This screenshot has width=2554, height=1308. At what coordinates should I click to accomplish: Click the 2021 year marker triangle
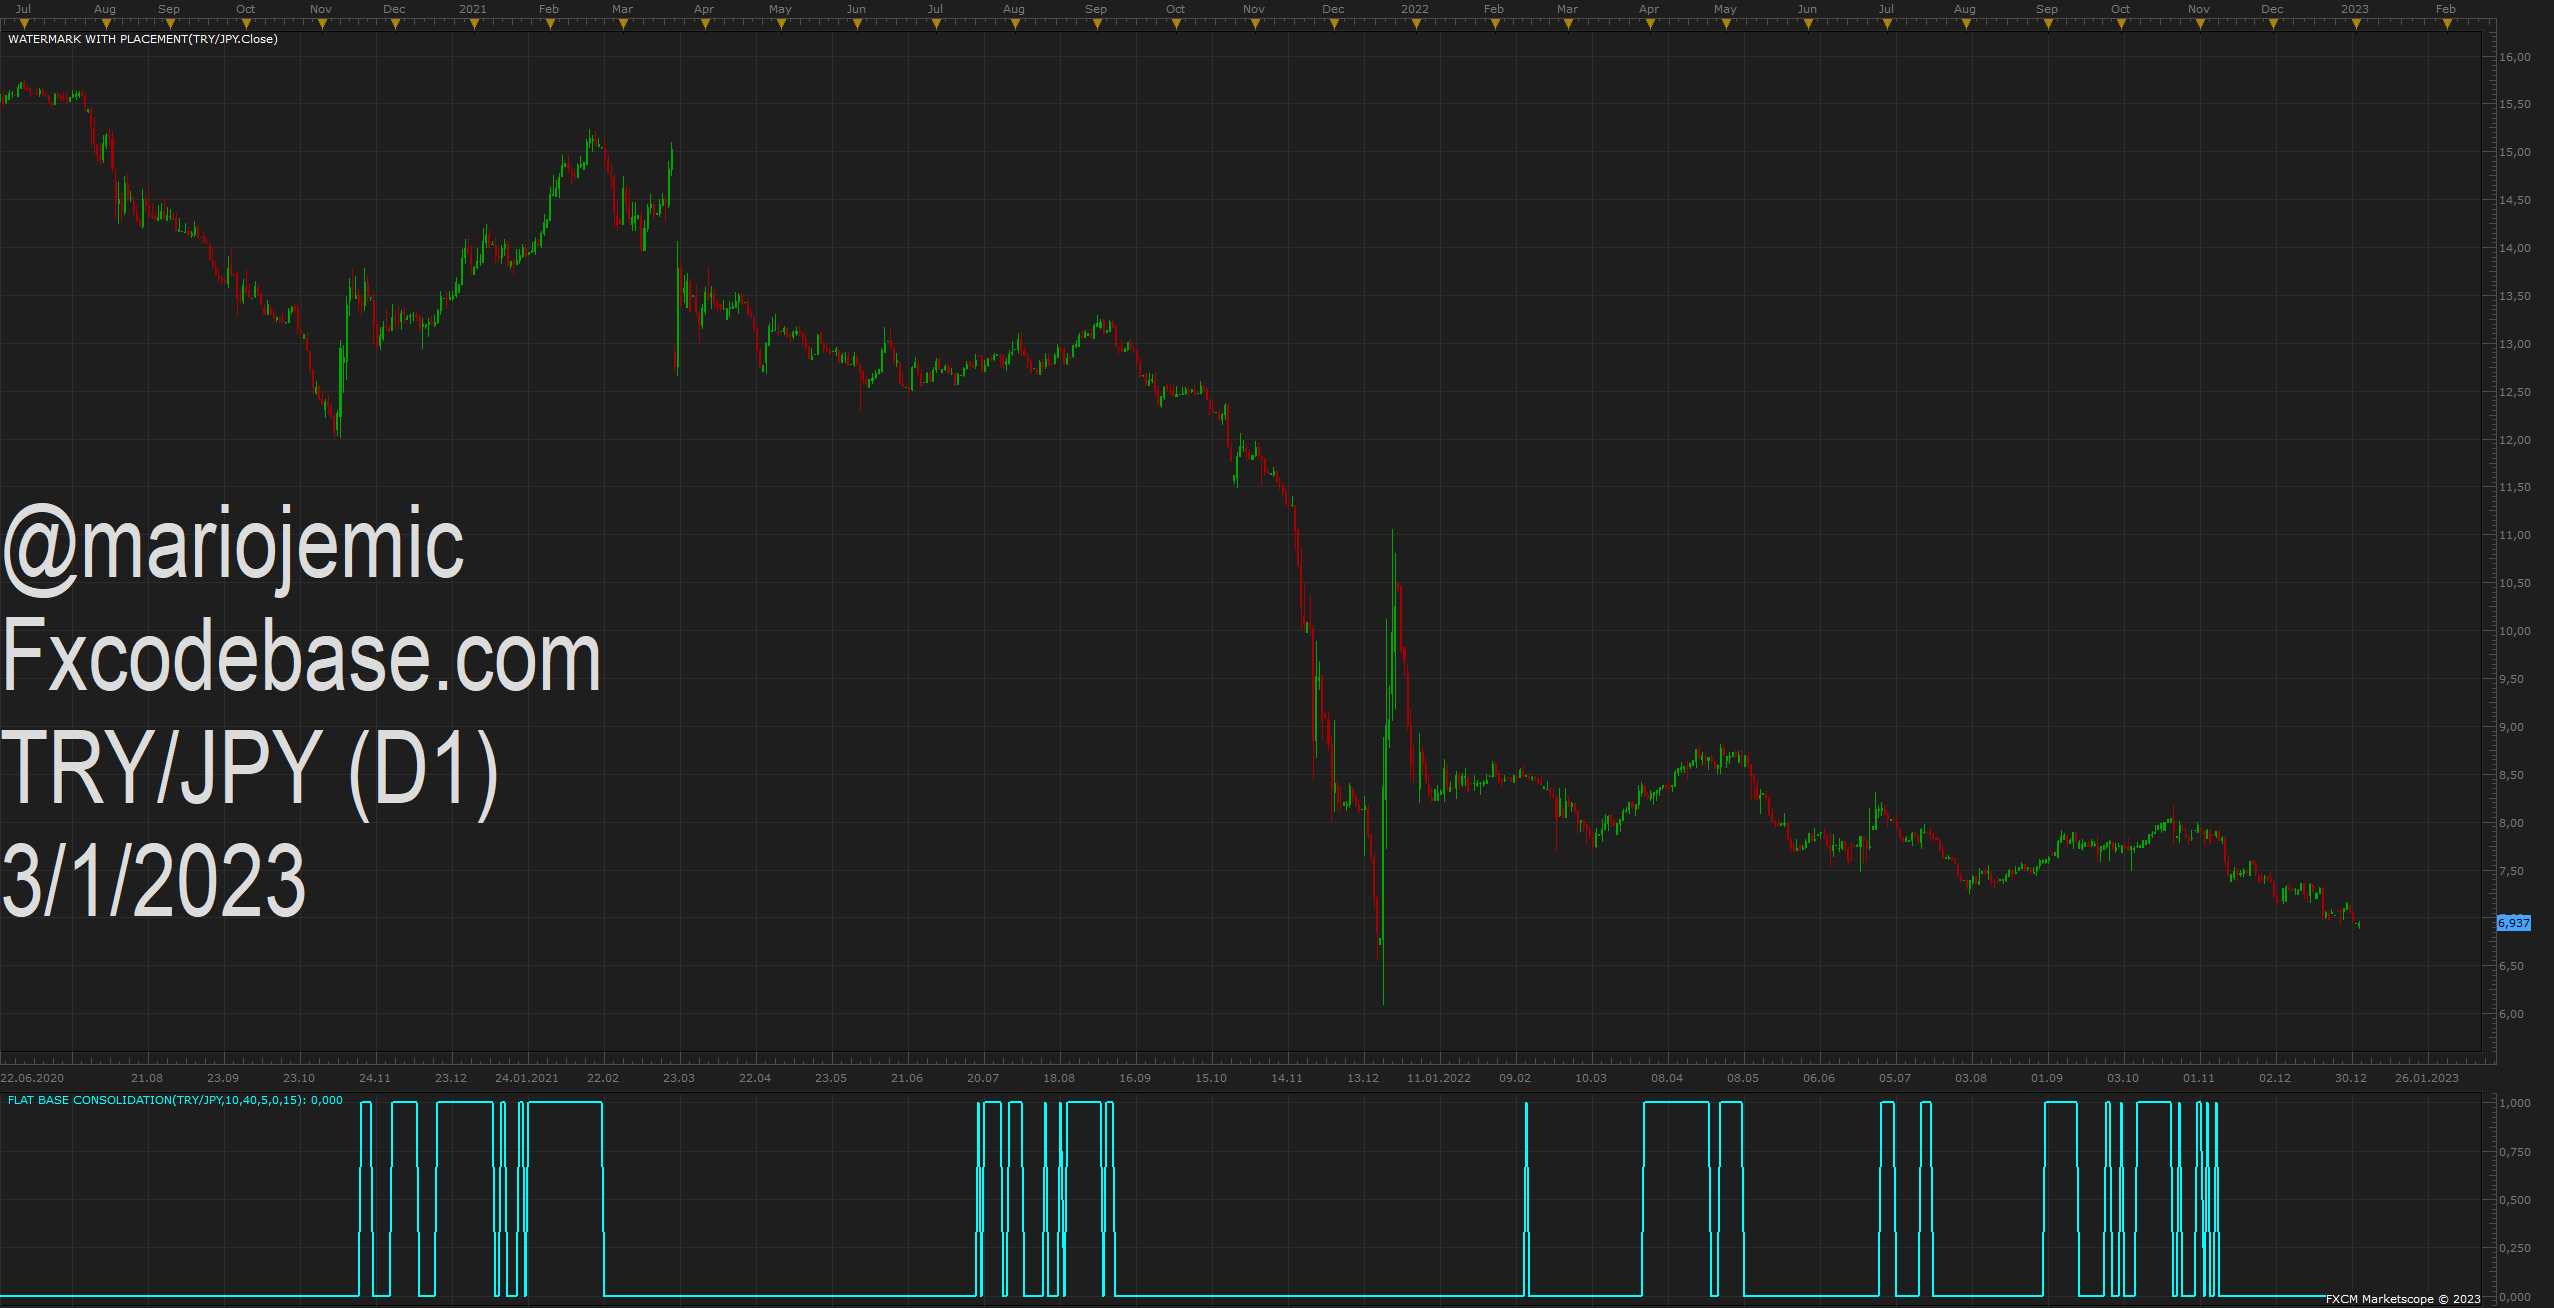(x=474, y=24)
